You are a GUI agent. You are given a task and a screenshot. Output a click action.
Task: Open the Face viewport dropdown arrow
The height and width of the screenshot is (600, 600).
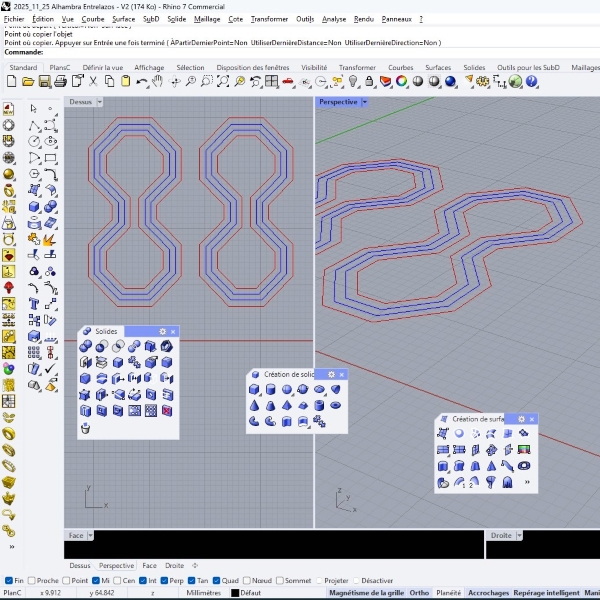[91, 536]
